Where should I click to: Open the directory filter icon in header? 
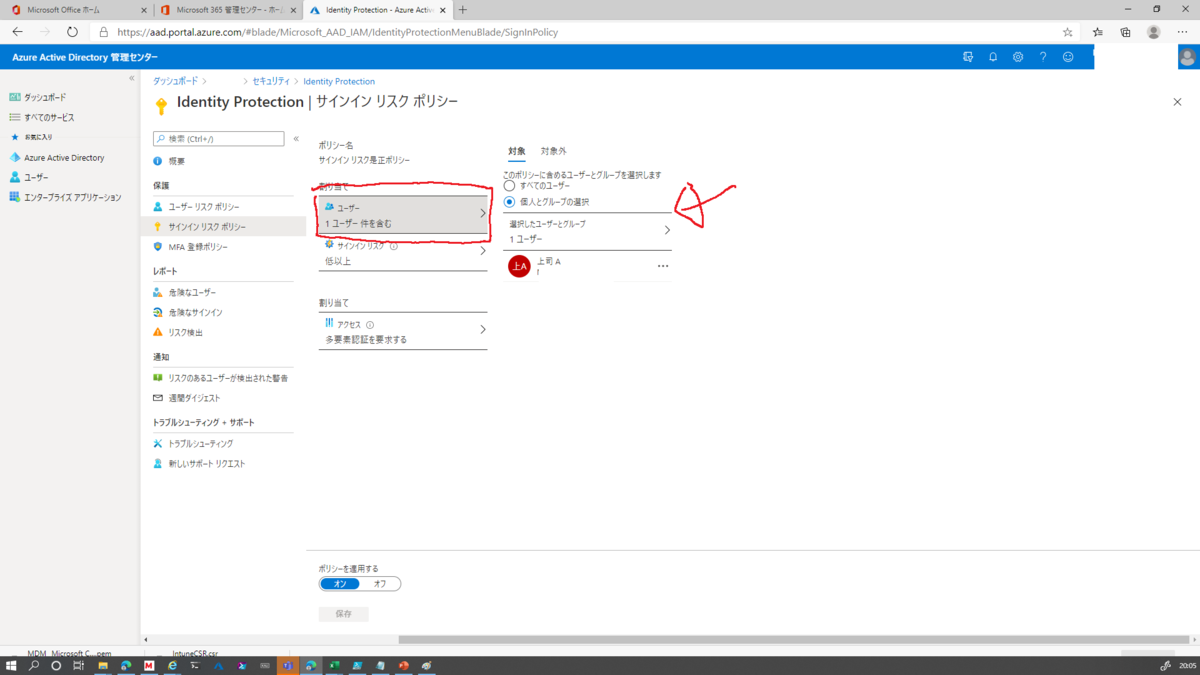[968, 57]
